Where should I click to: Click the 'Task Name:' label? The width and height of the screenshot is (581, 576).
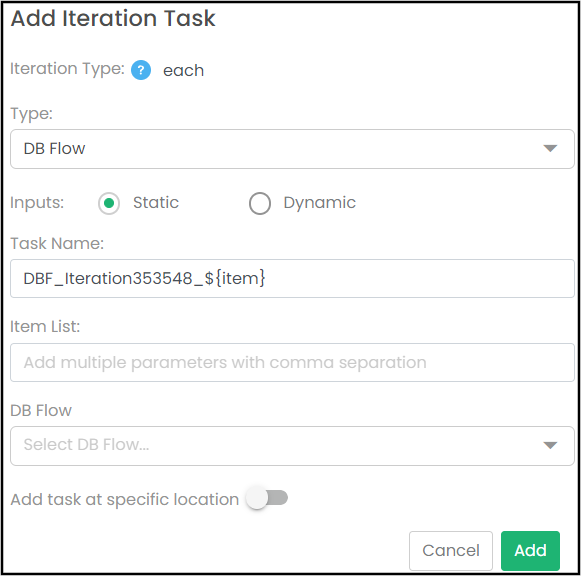(57, 244)
